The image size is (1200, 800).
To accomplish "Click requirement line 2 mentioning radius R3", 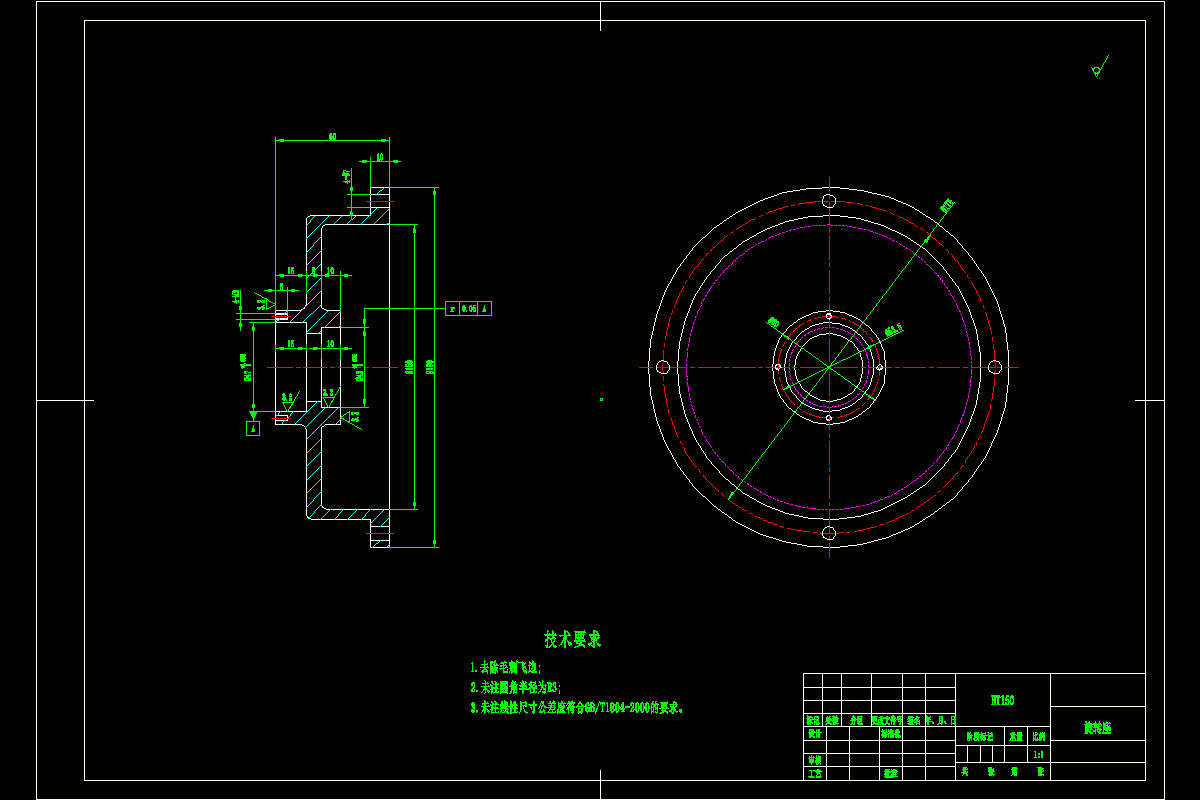I will click(x=516, y=687).
